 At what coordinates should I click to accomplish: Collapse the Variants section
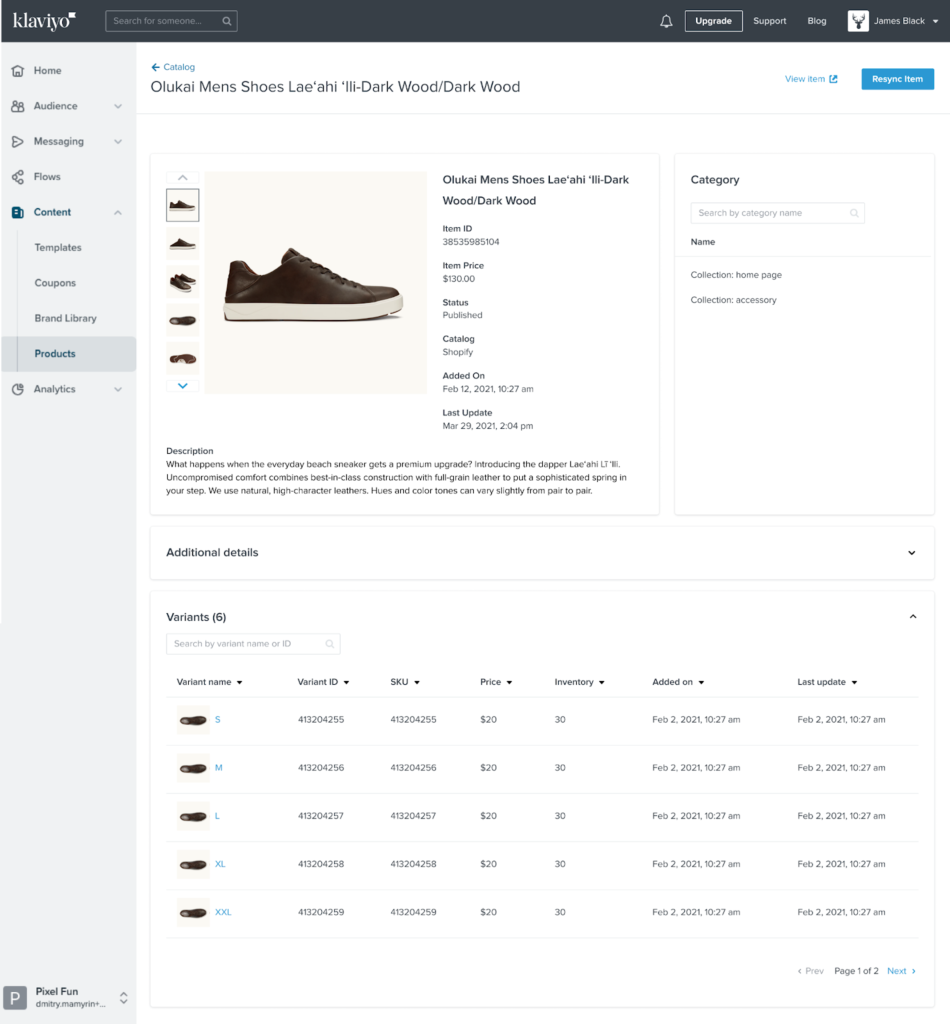[x=912, y=616]
